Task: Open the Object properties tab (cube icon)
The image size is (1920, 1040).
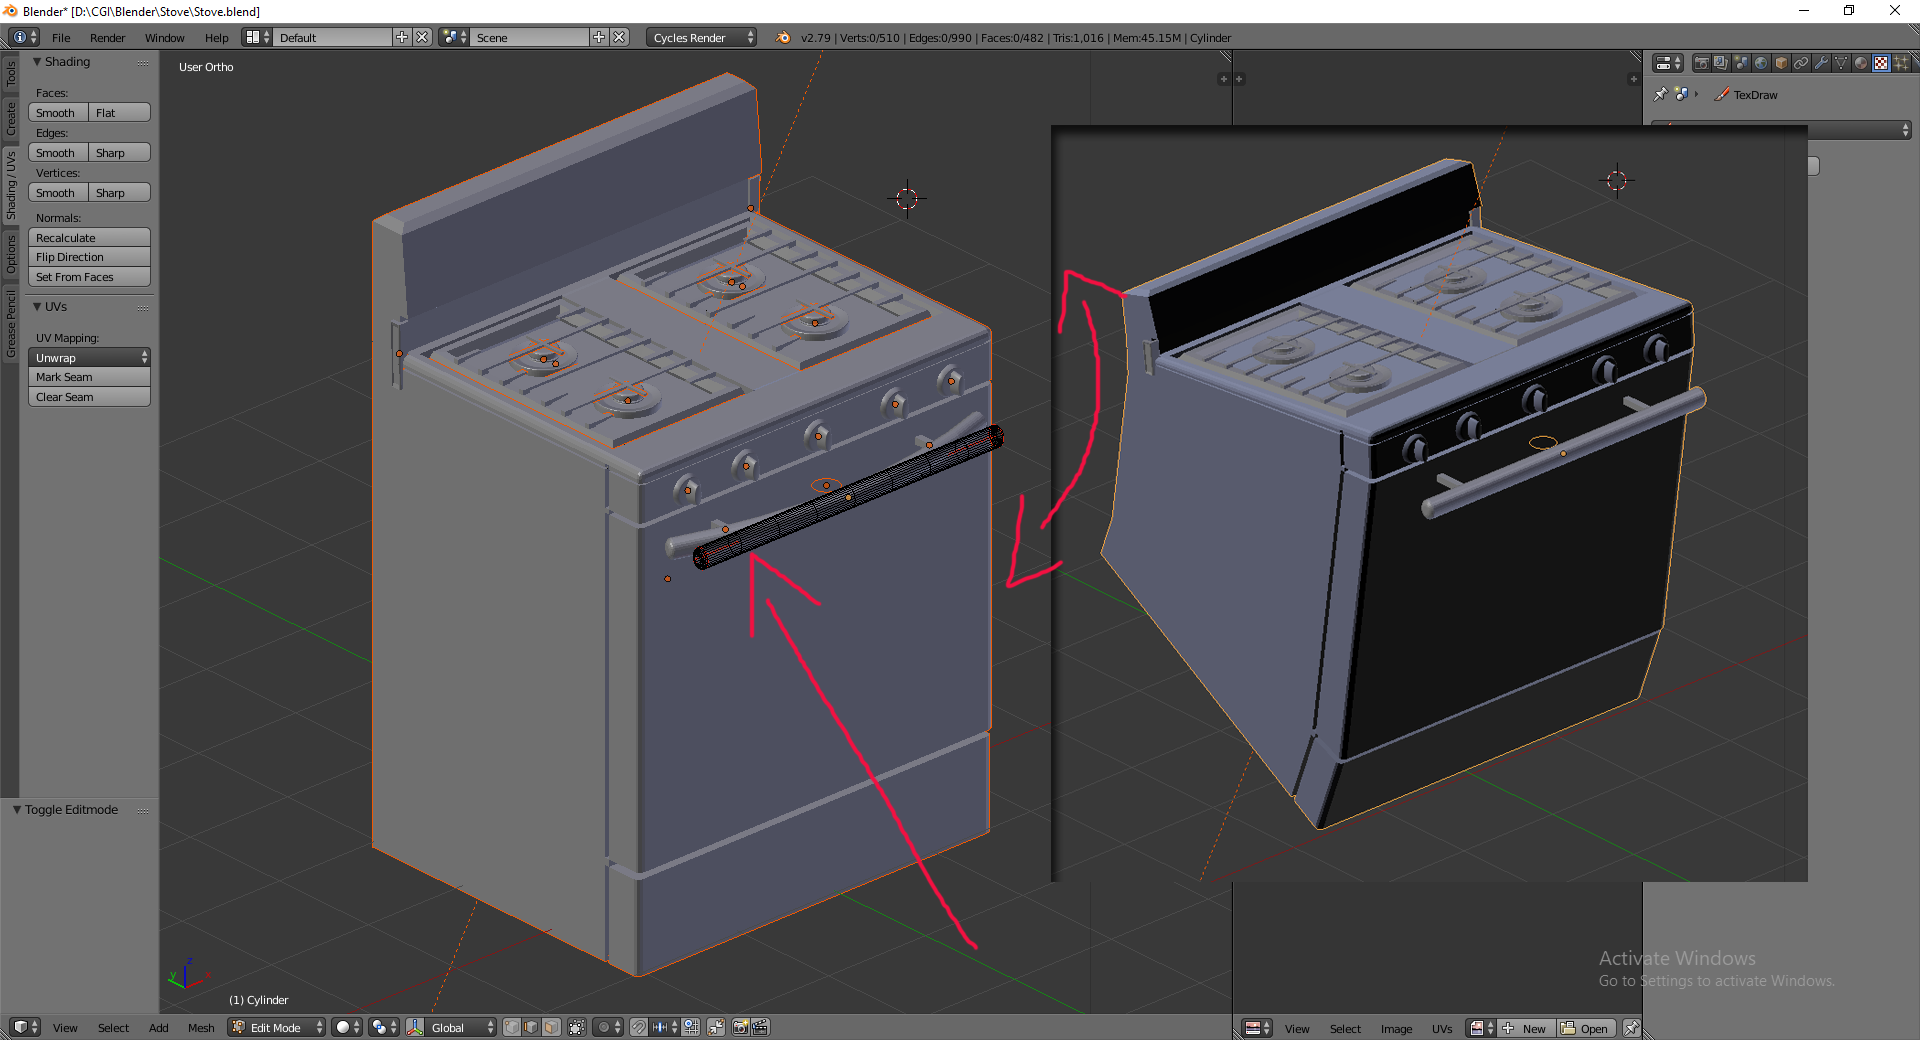Action: pyautogui.click(x=1781, y=63)
